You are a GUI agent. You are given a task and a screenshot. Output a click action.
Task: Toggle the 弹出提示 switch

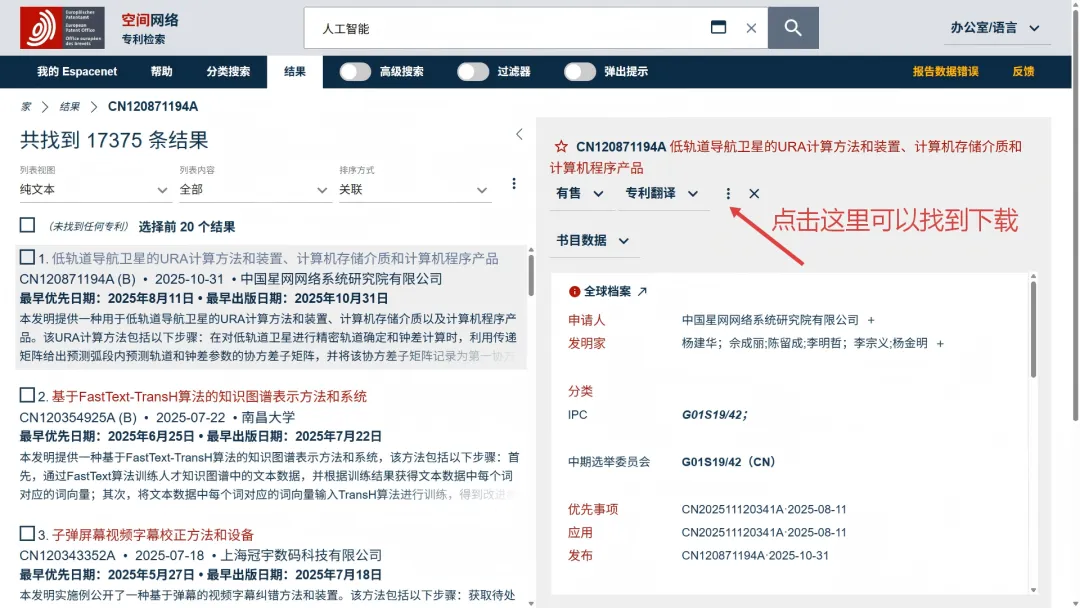(580, 72)
